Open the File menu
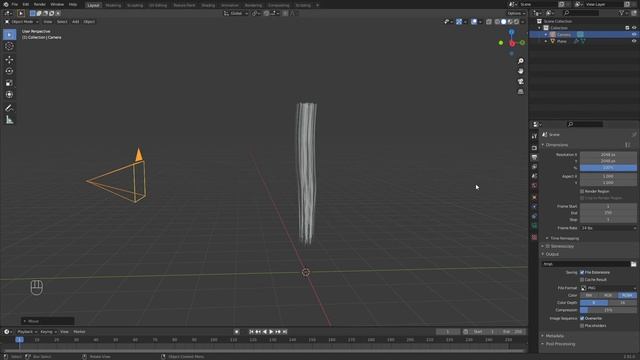Image resolution: width=640 pixels, height=360 pixels. tap(15, 4)
